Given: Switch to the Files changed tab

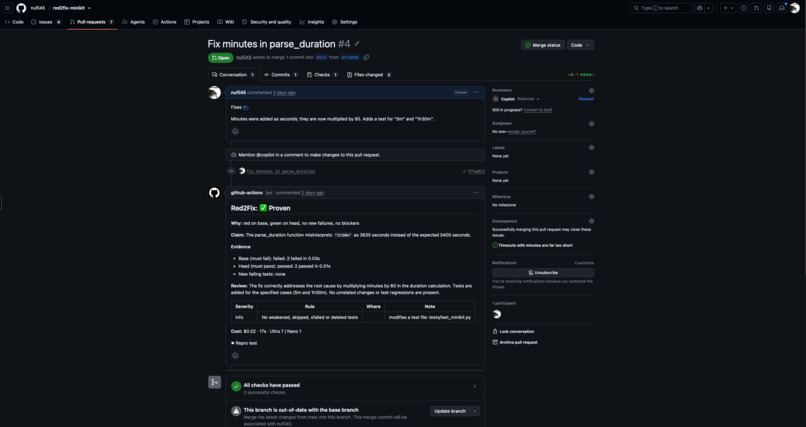Looking at the screenshot, I should click(x=369, y=75).
